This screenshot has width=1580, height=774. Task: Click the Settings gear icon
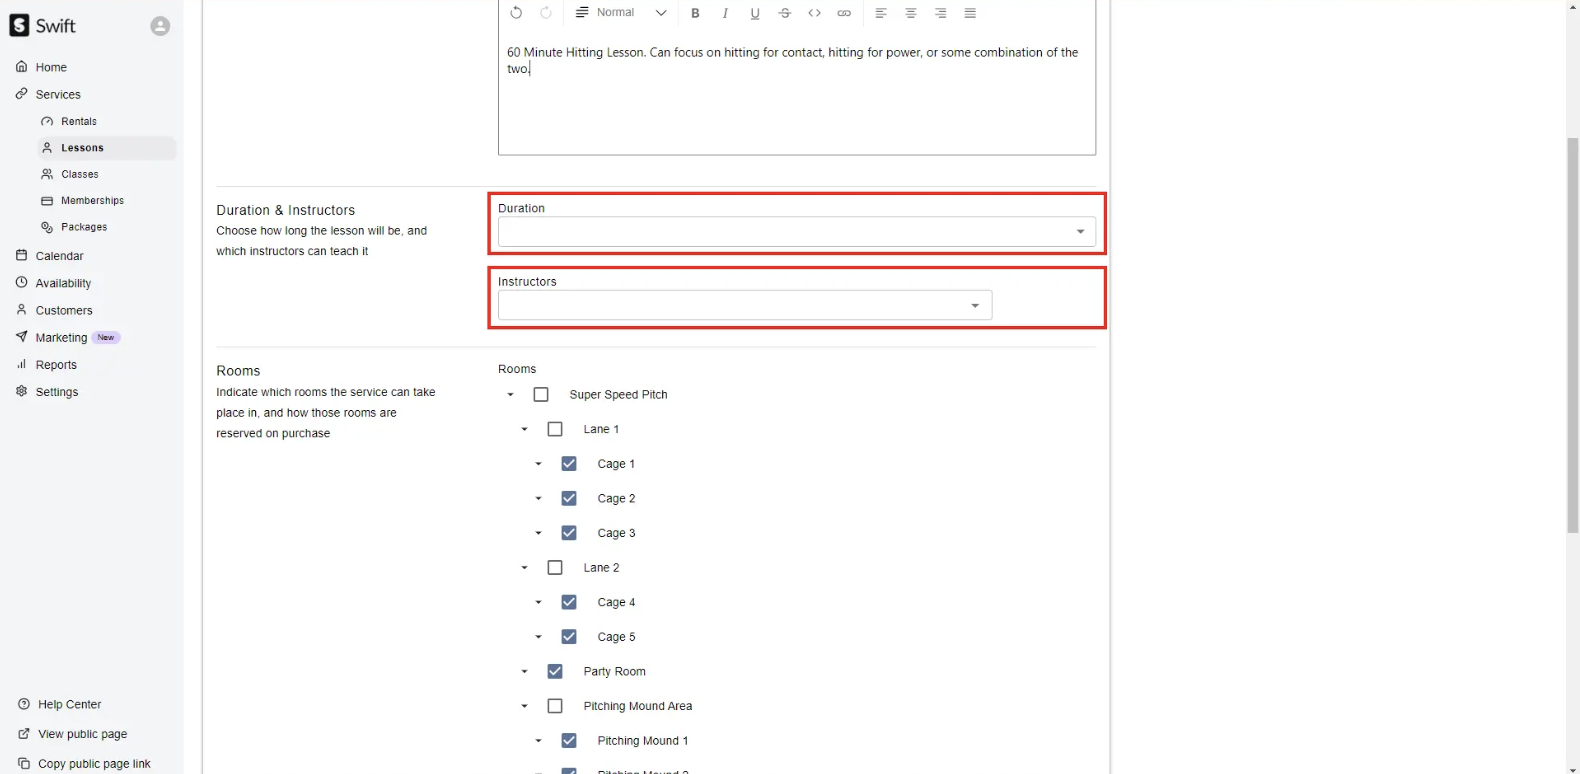coord(21,392)
